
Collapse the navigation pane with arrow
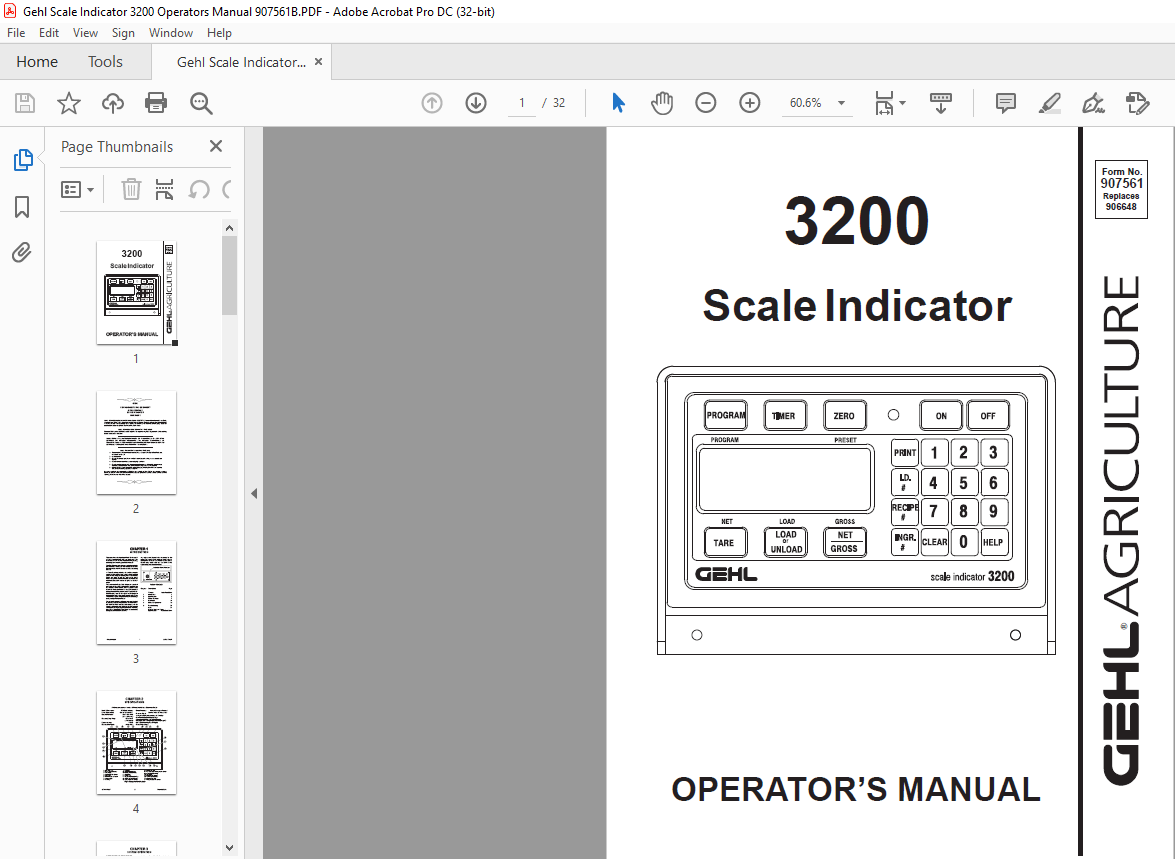pos(254,493)
